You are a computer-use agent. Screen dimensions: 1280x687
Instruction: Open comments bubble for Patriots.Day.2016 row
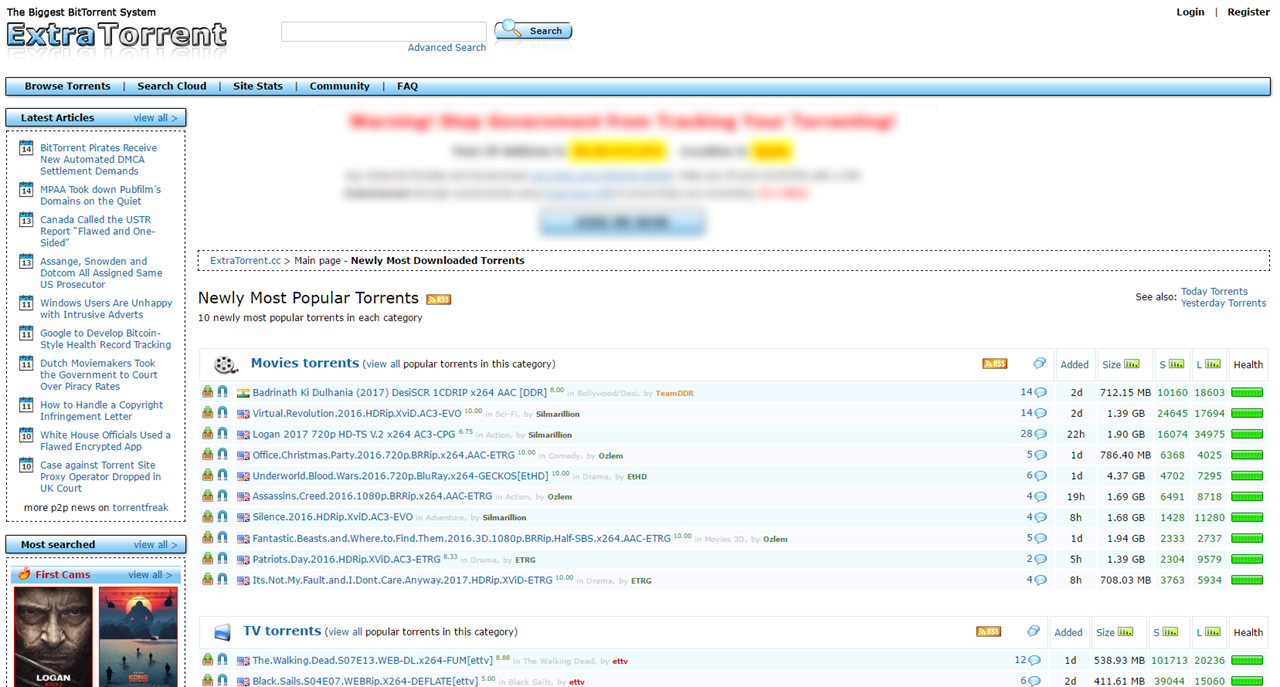click(1040, 560)
